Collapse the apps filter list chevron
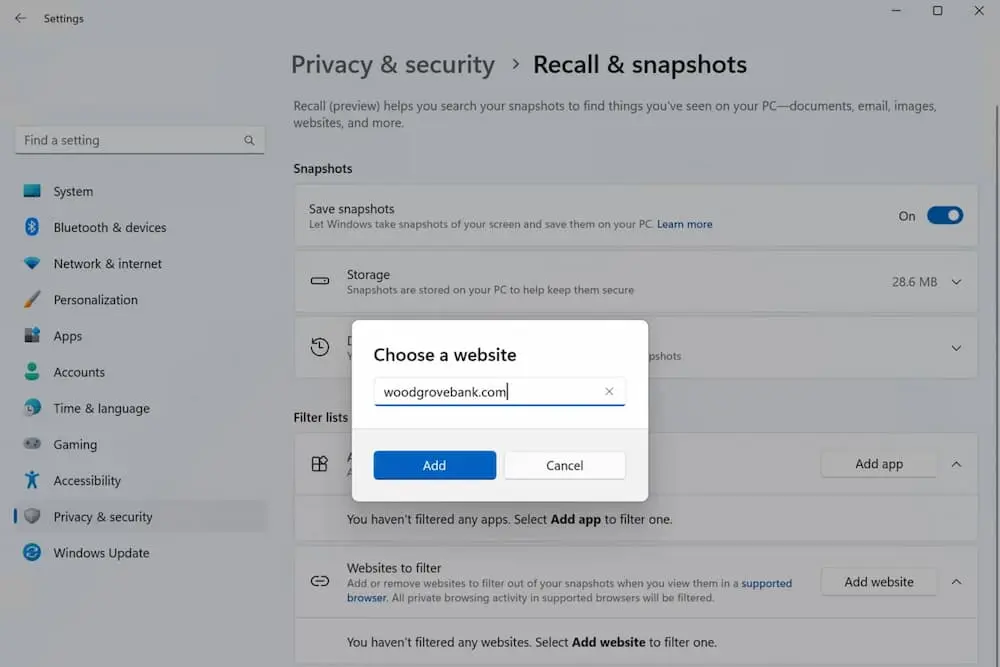Viewport: 1000px width, 667px height. click(x=956, y=464)
